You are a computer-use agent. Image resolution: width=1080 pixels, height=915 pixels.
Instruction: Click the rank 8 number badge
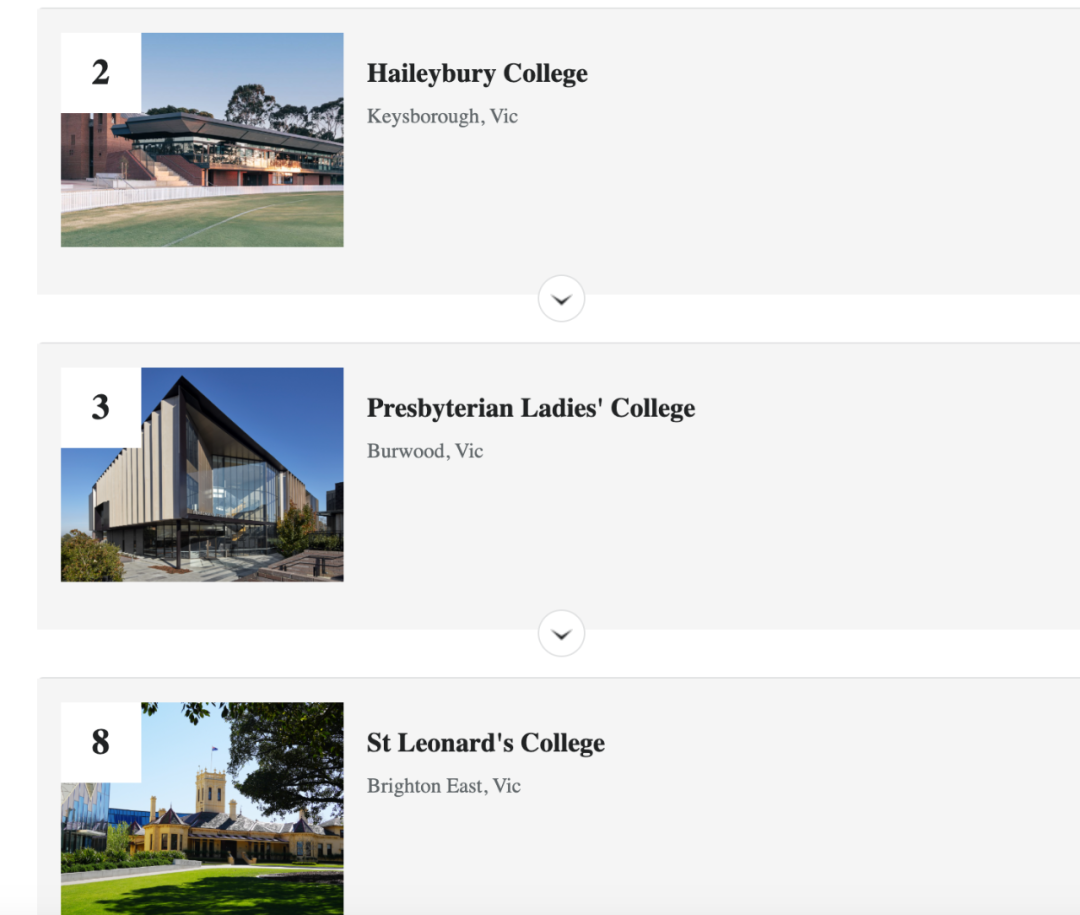pos(101,742)
